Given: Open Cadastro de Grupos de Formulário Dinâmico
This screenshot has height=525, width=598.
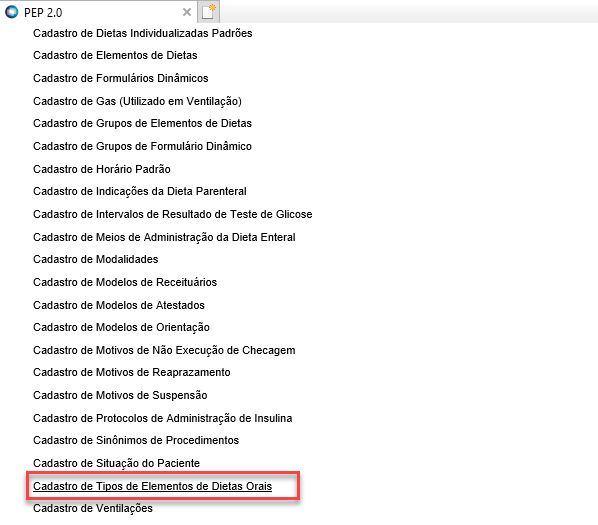Looking at the screenshot, I should [x=142, y=146].
